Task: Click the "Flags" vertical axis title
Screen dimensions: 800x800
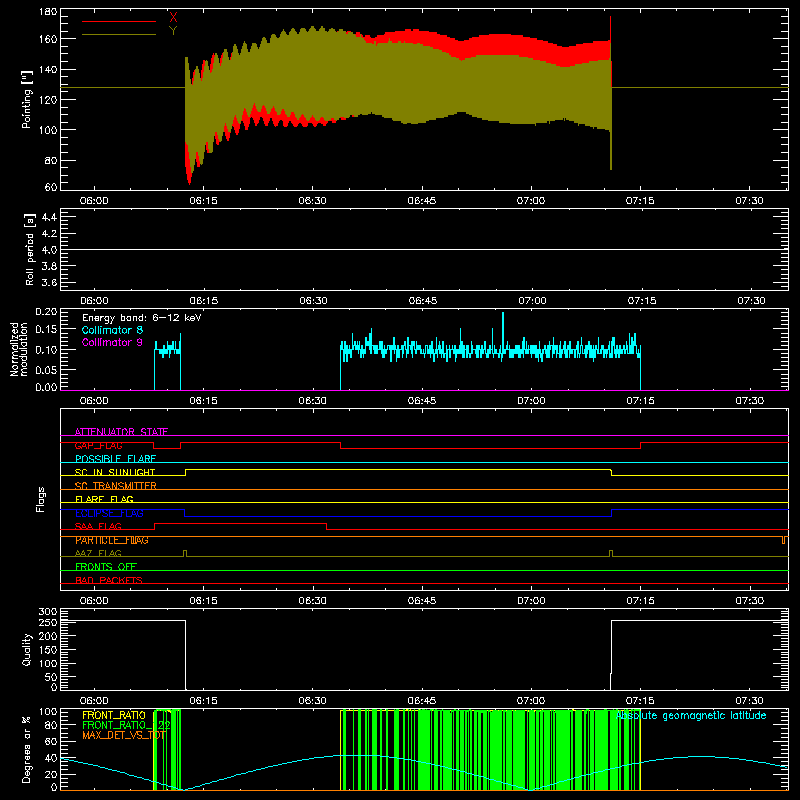Action: coord(40,499)
